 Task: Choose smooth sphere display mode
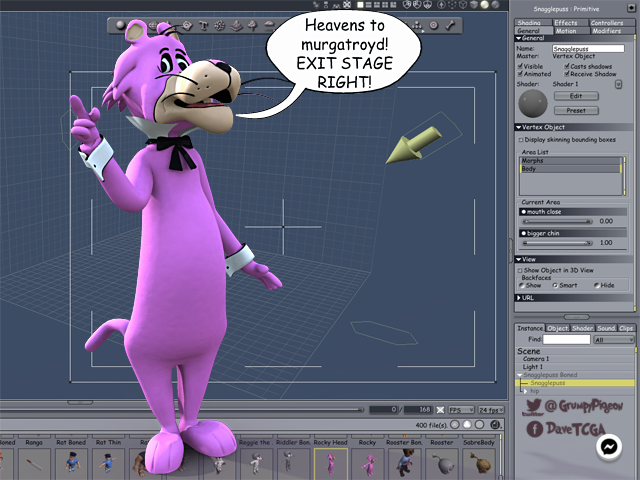[484, 4]
